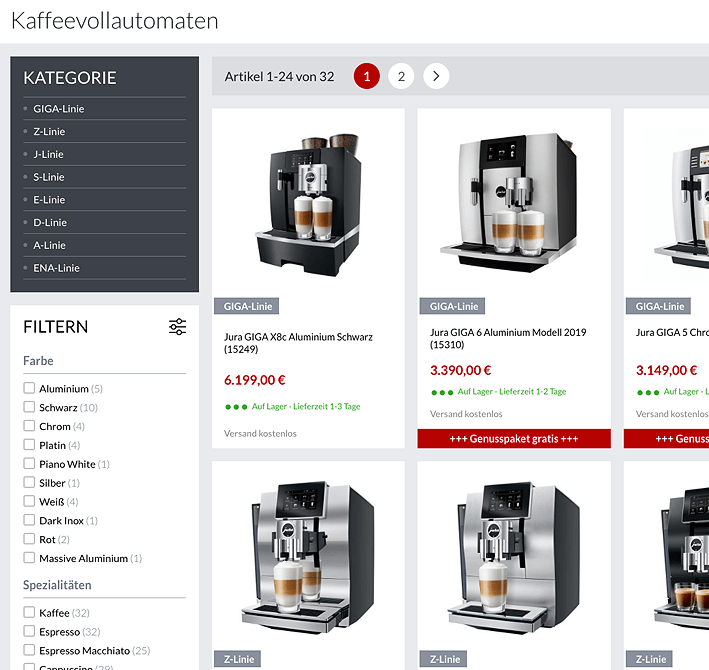Check the Espresso Macchiato filter
The width and height of the screenshot is (709, 670).
pos(29,650)
